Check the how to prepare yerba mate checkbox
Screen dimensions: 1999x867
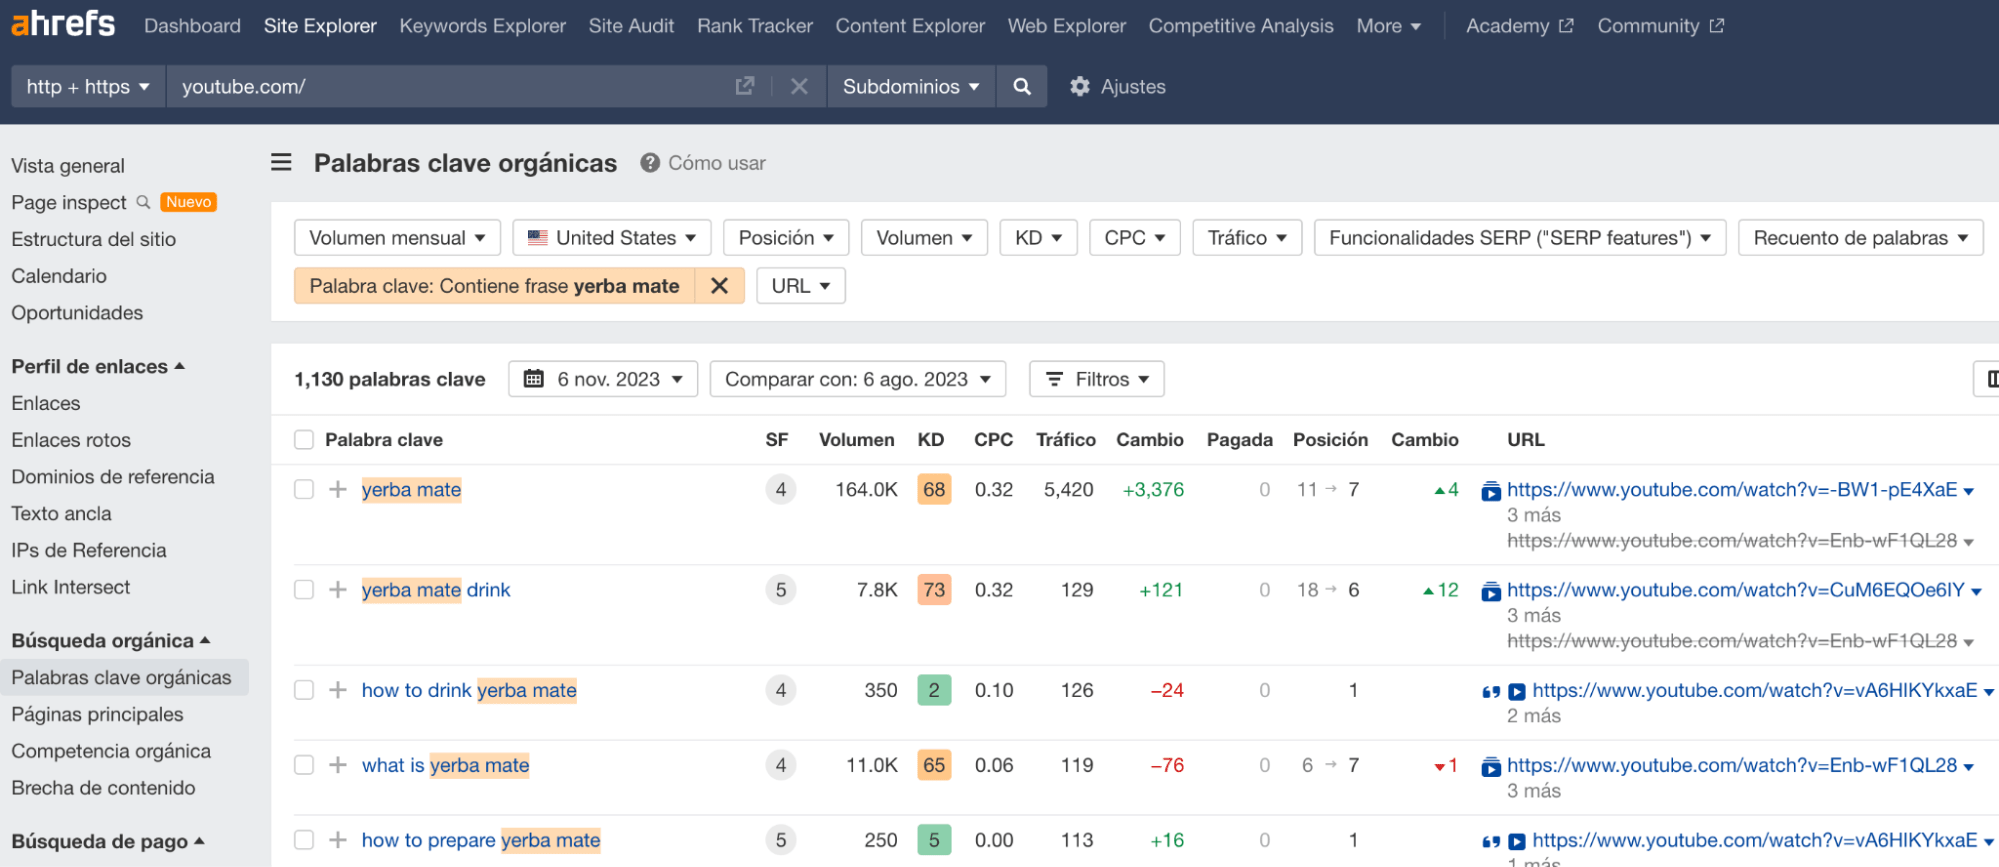304,840
